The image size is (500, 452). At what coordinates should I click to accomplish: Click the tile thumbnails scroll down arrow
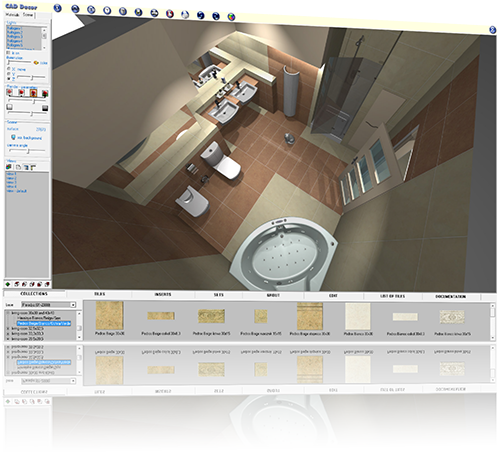click(x=492, y=338)
